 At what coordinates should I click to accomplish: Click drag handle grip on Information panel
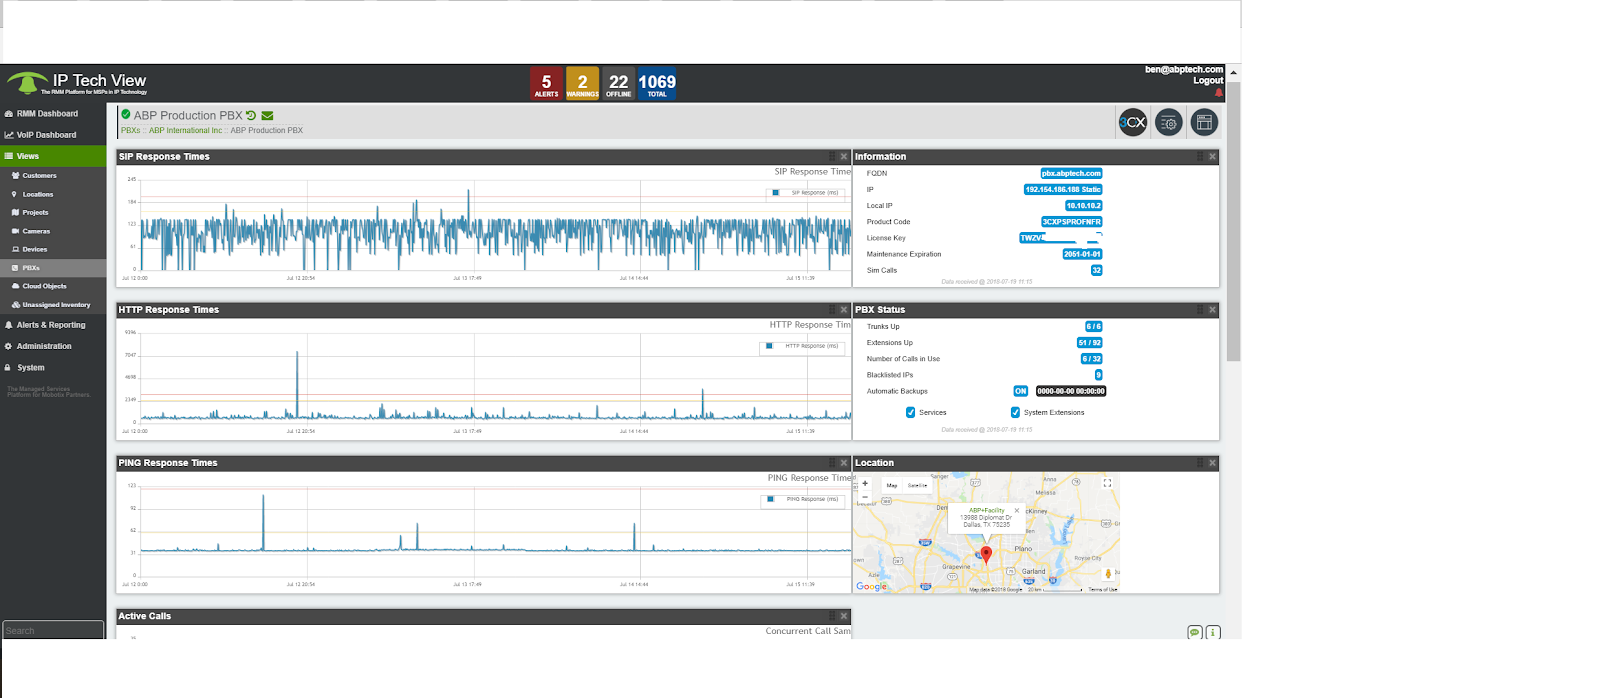tap(1200, 156)
